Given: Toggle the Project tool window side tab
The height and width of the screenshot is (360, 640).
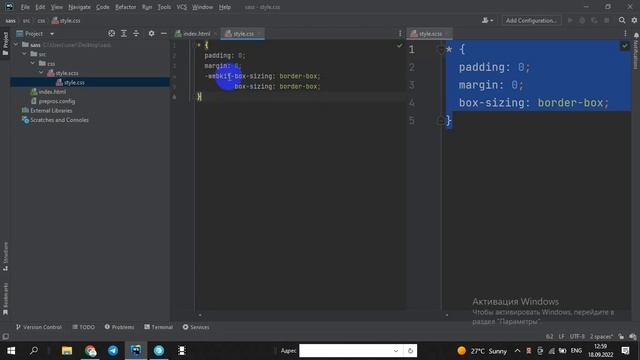Looking at the screenshot, I should click(x=5, y=44).
